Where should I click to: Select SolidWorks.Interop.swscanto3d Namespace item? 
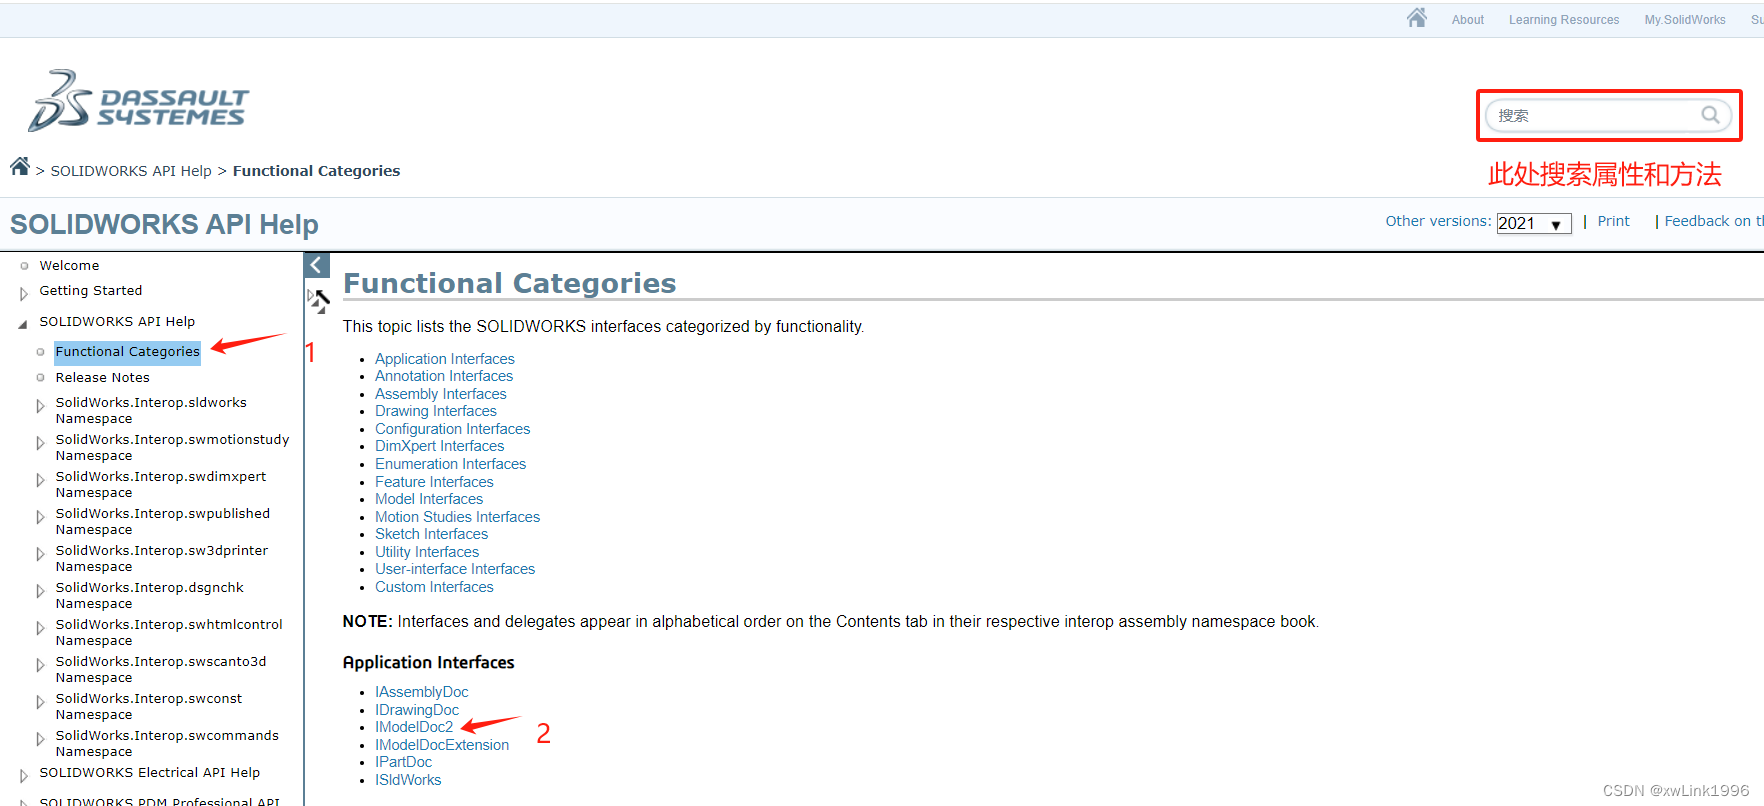[x=160, y=669]
